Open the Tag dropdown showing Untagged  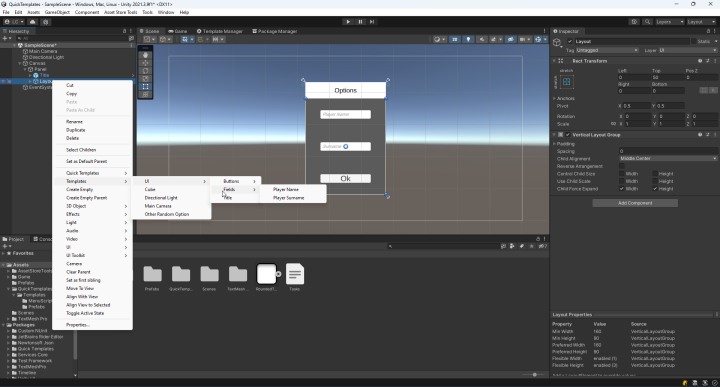[607, 50]
